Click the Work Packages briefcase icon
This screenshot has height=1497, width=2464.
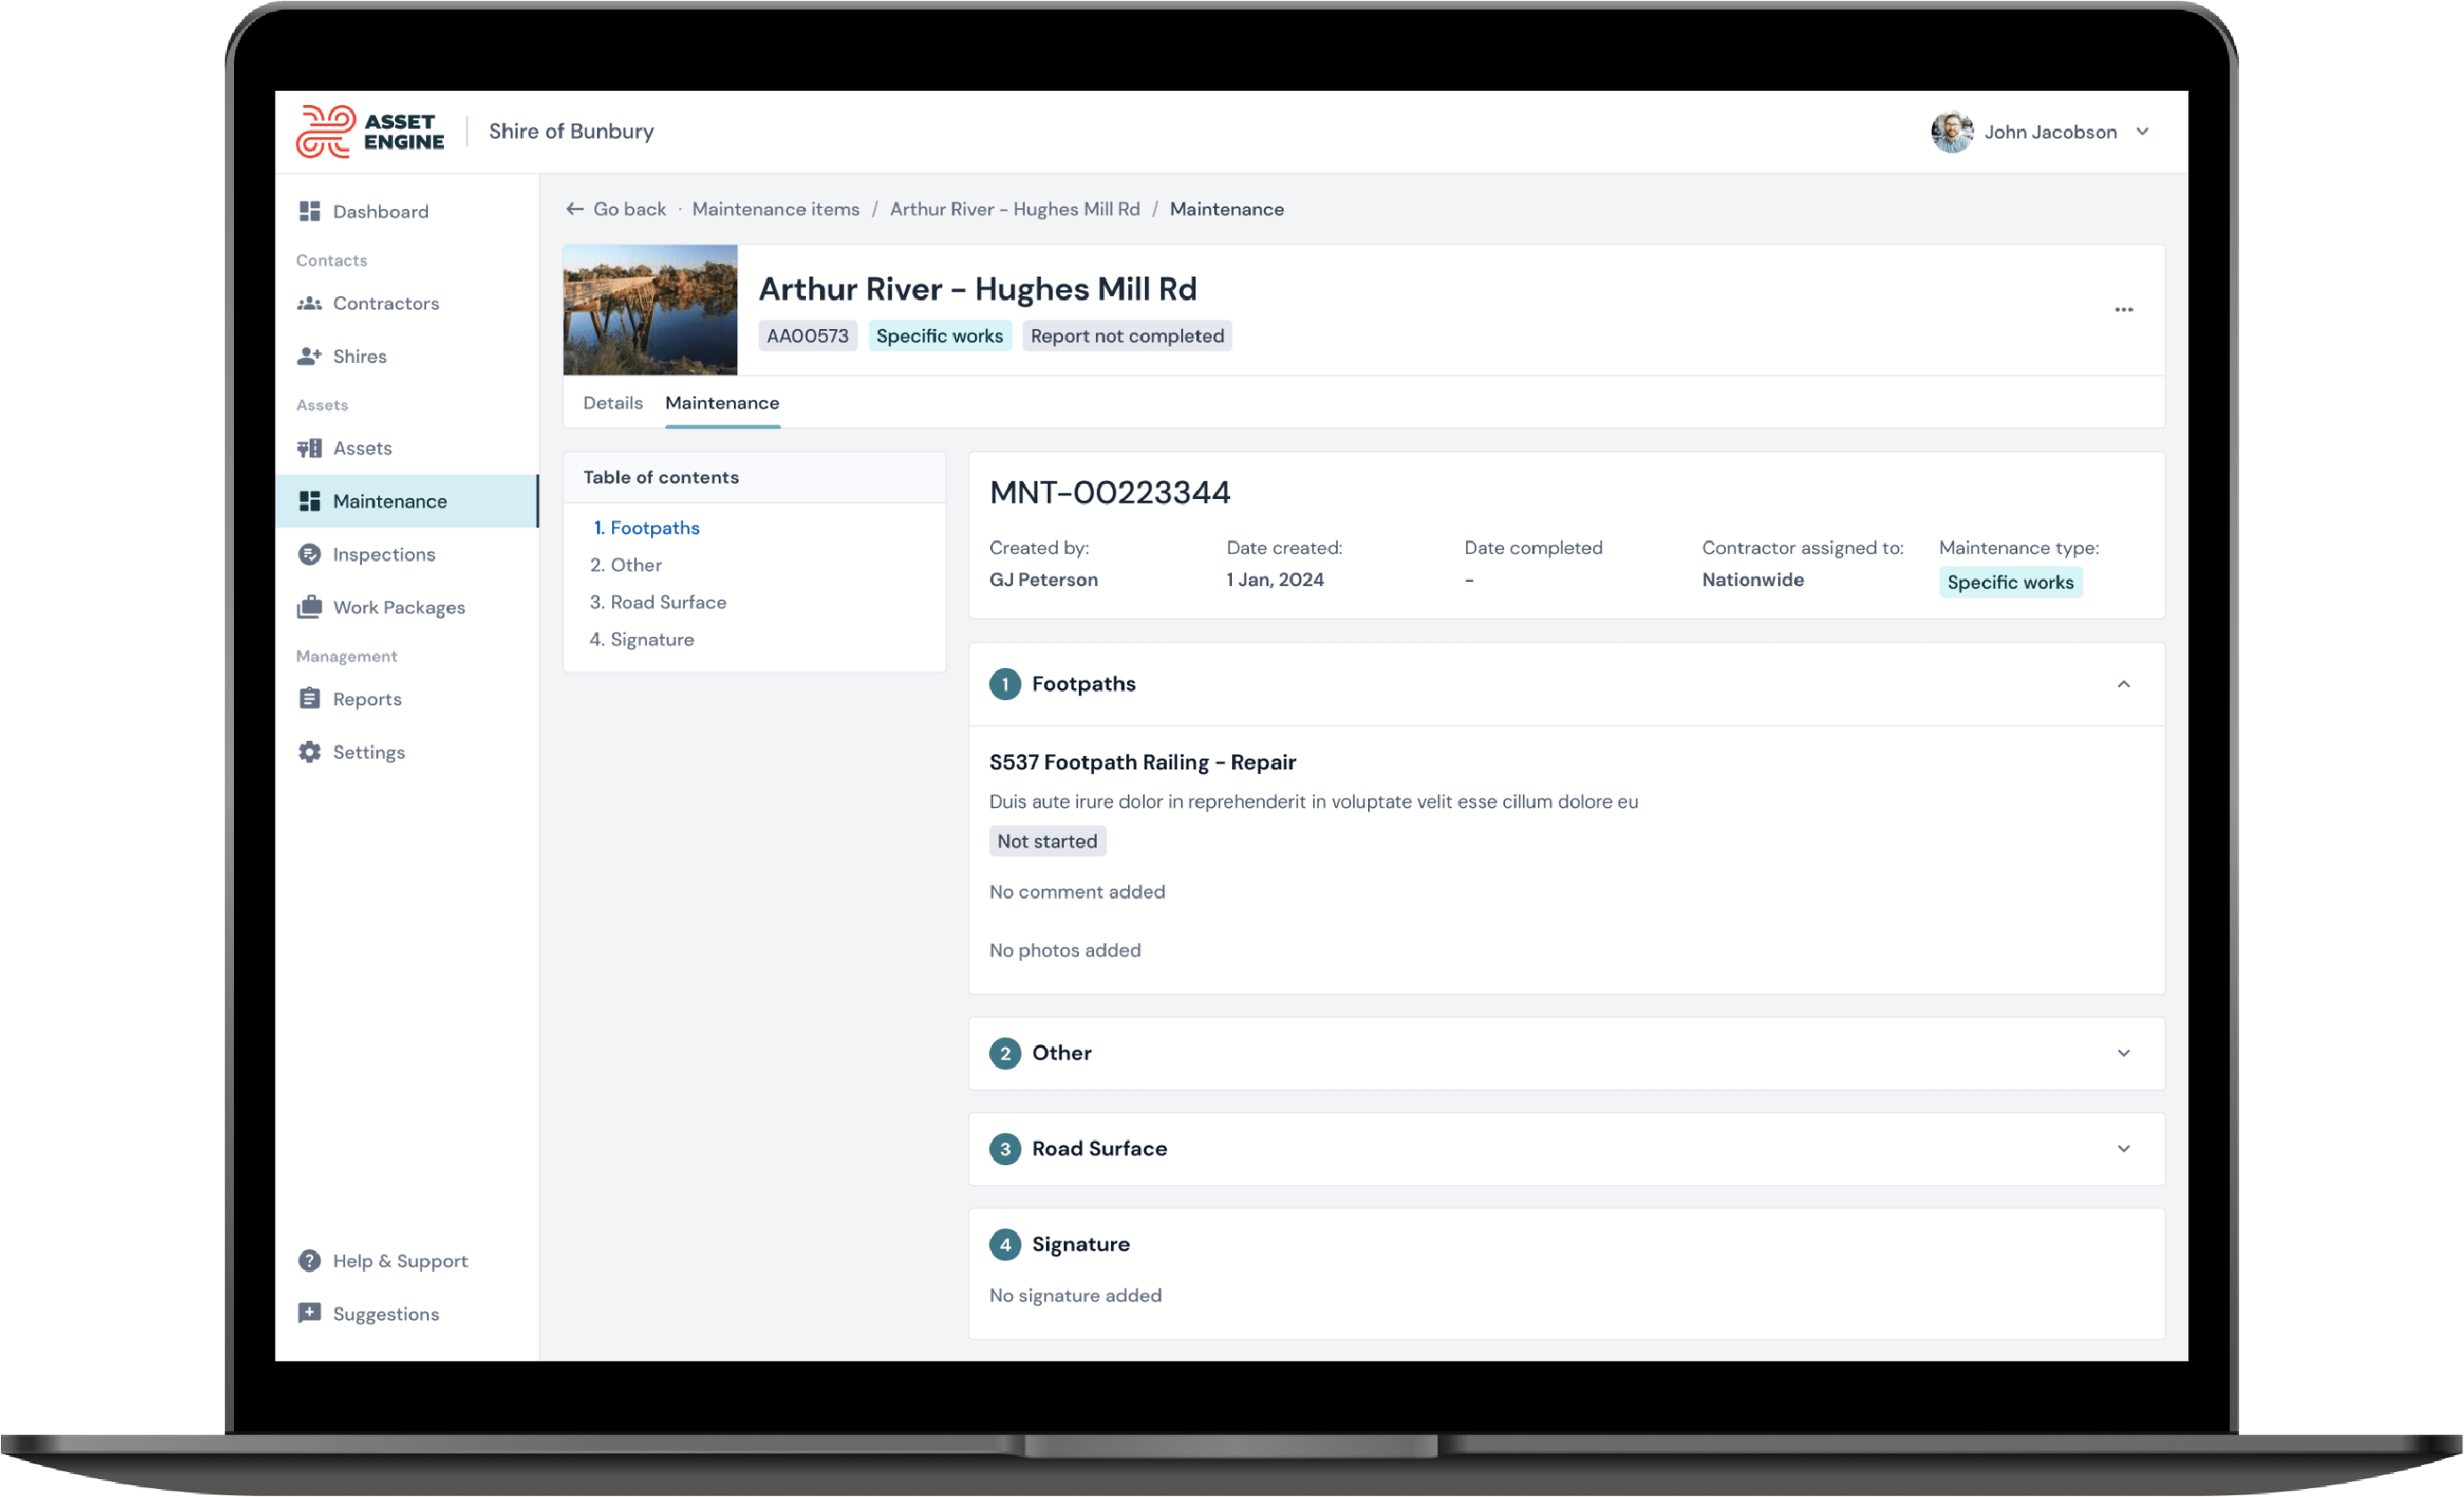[309, 607]
